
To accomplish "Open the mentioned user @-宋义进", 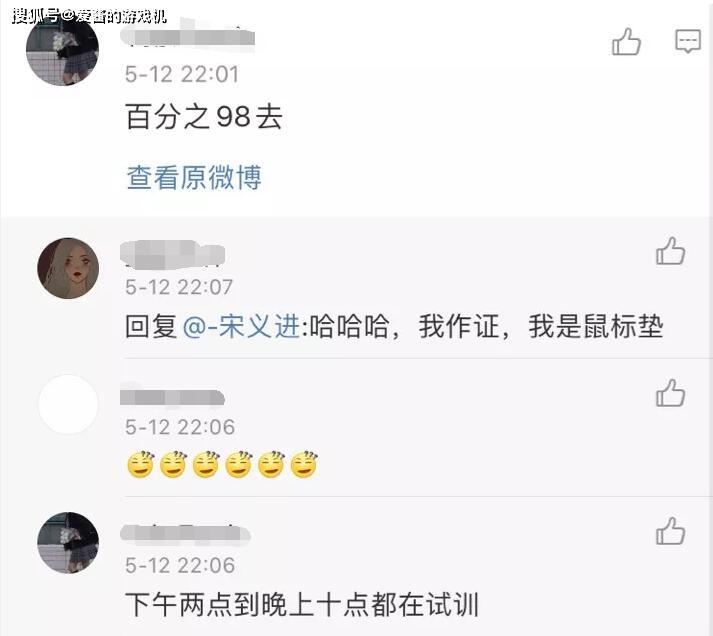I will click(241, 326).
